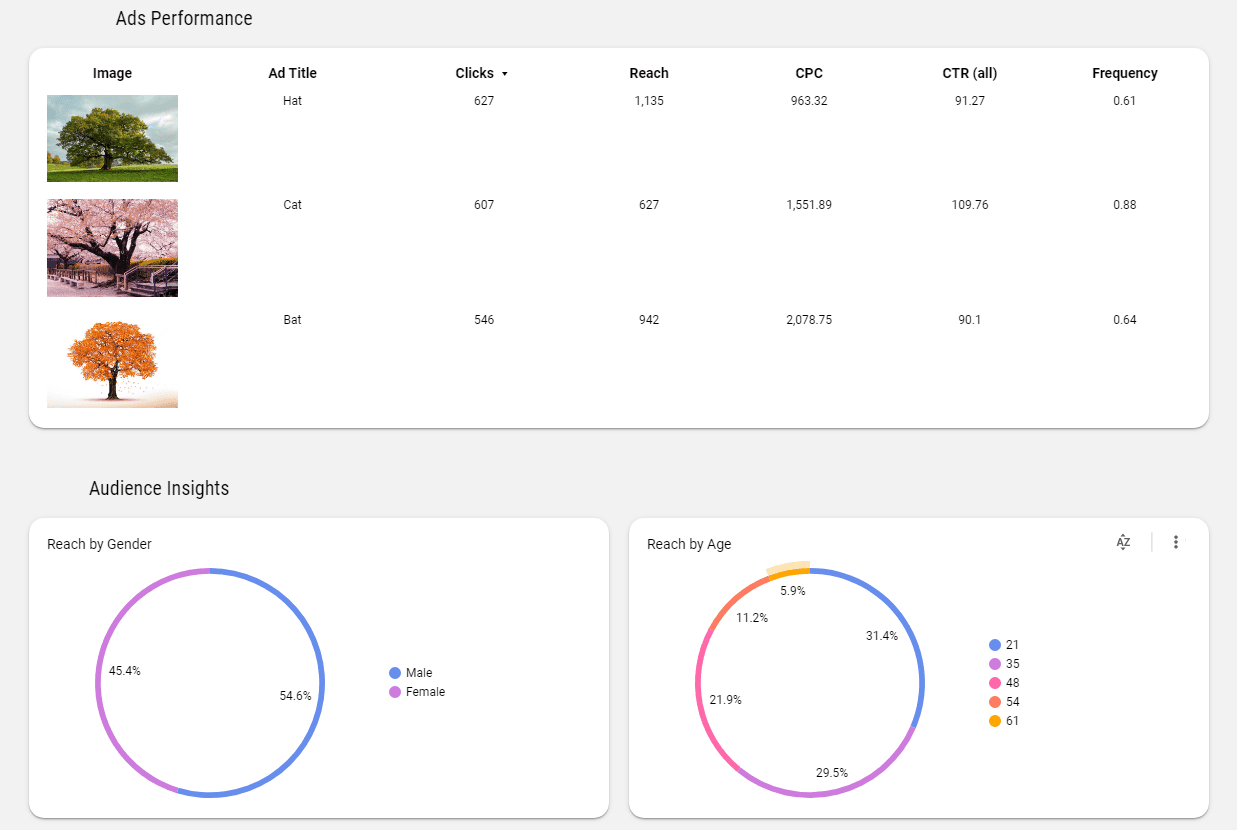Click the Cat ad title cell
Screen dimensions: 1237x830
click(x=292, y=205)
